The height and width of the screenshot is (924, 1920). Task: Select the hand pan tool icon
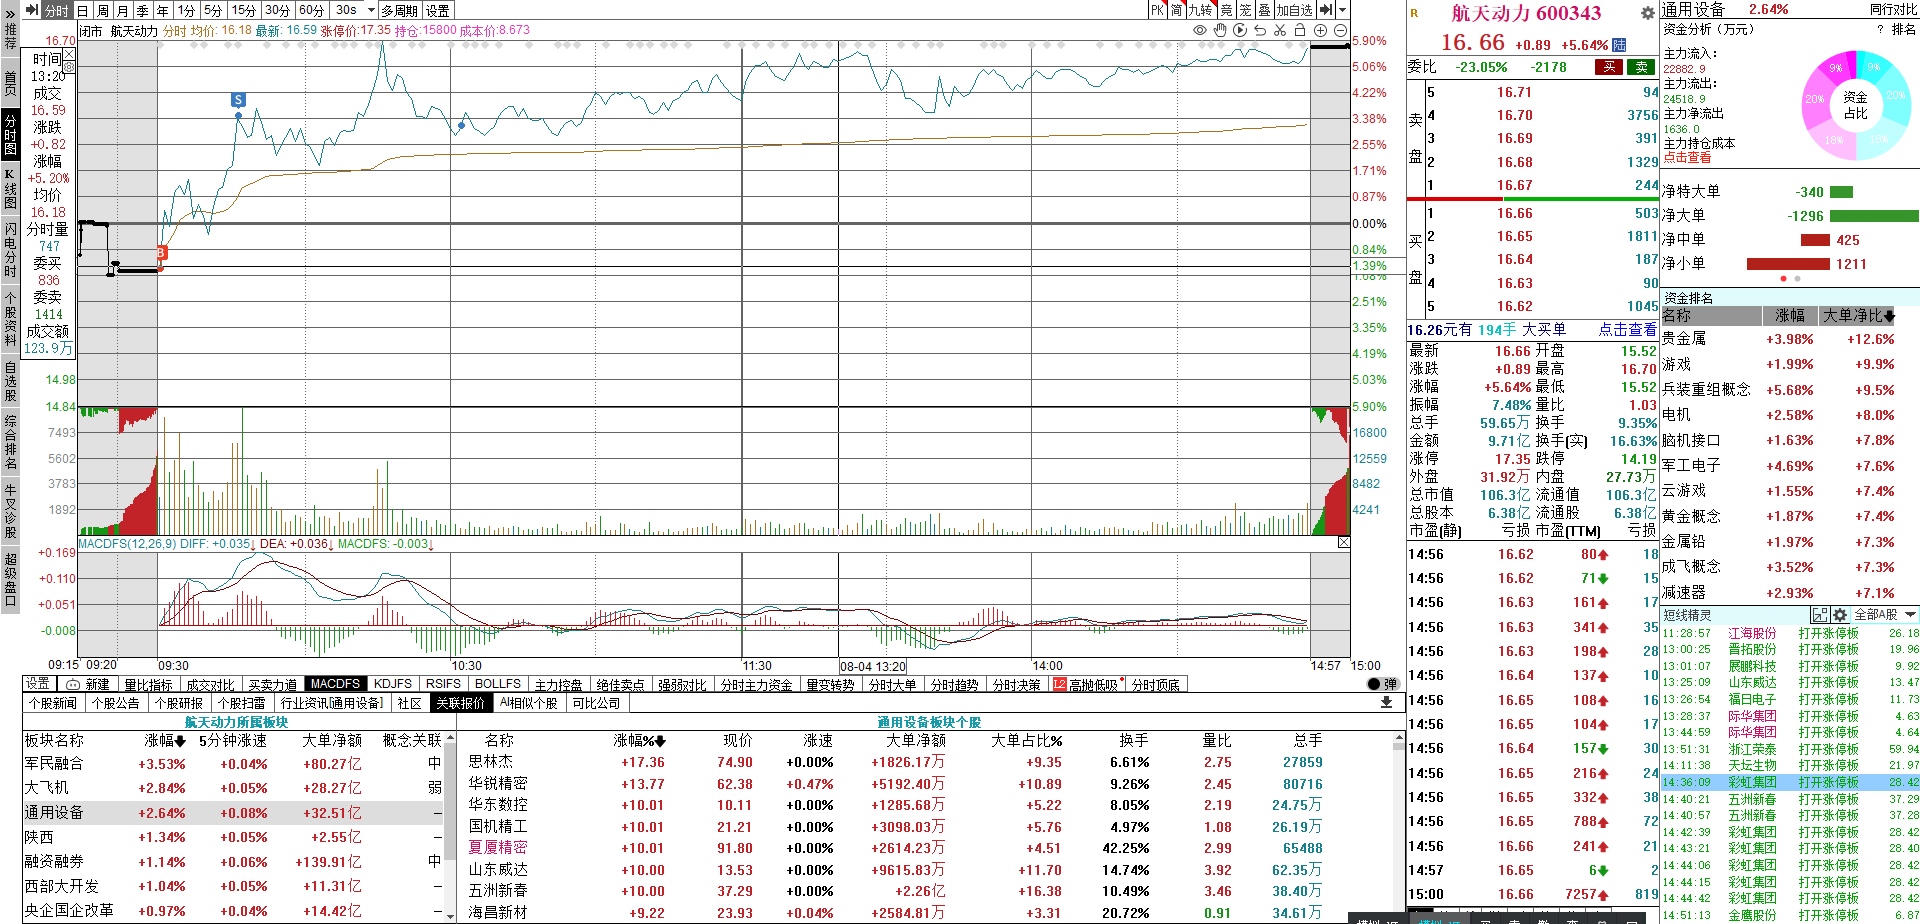1220,31
